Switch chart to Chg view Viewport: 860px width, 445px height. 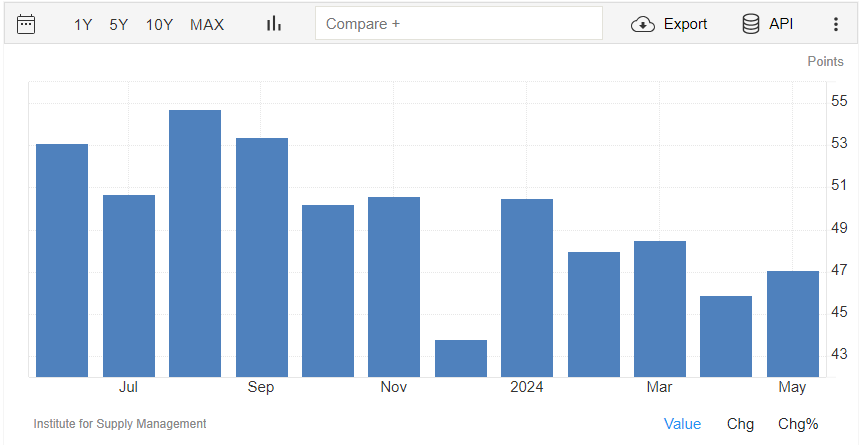[740, 424]
